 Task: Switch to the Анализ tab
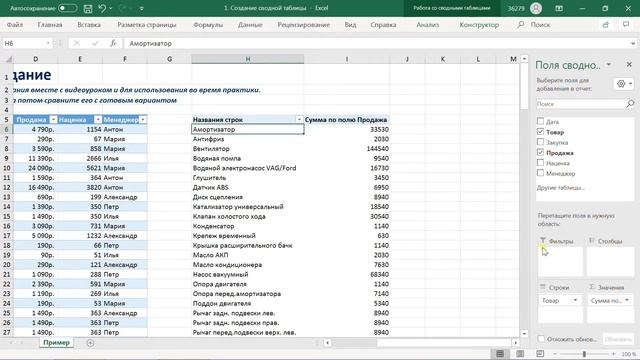pos(428,25)
